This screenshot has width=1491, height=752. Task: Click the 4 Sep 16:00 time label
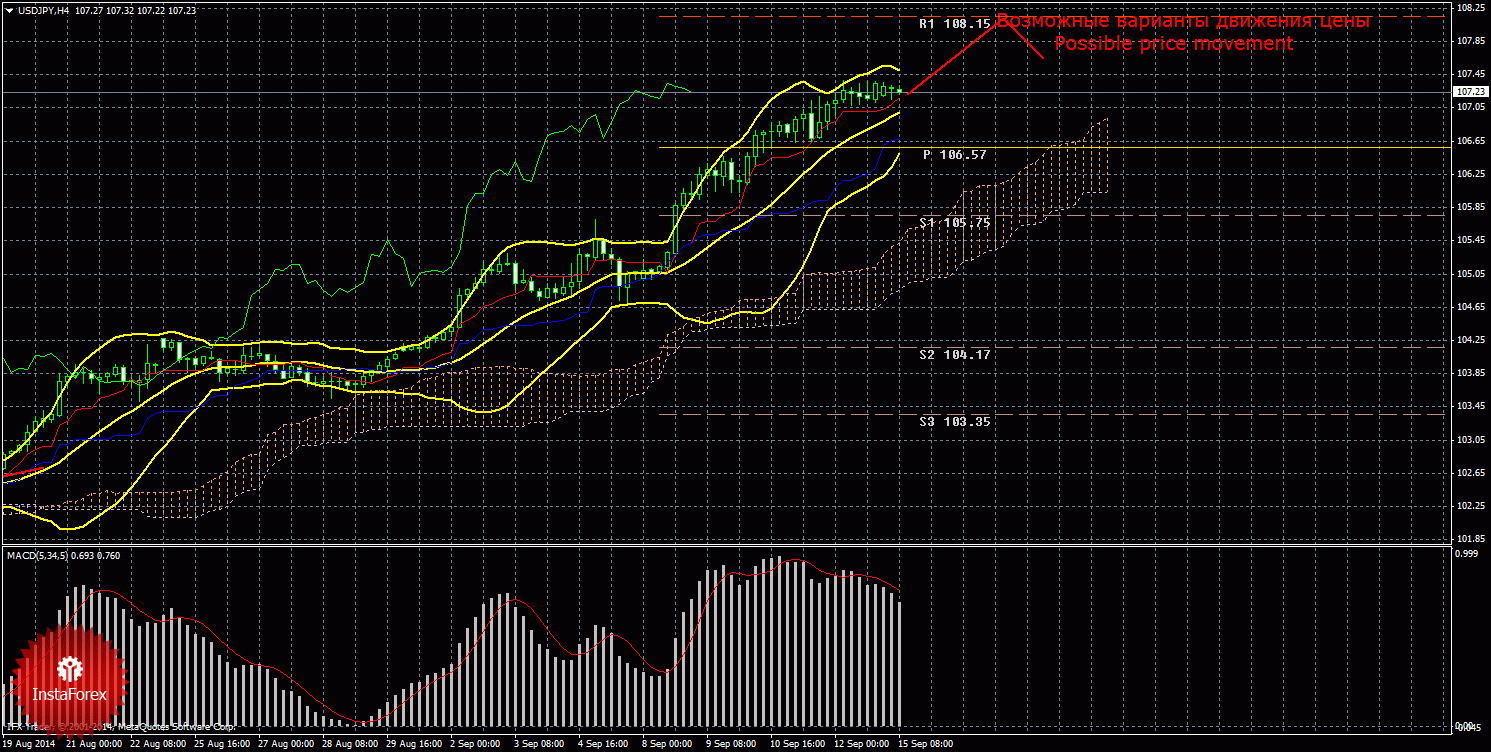pos(603,744)
